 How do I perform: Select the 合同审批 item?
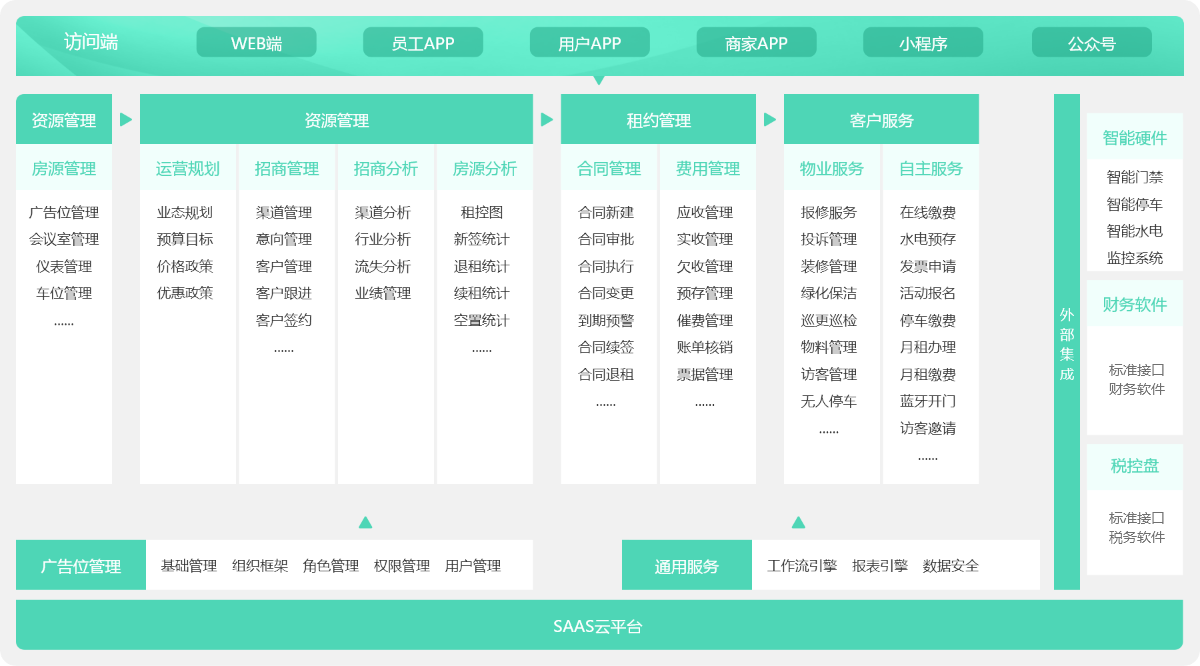606,239
